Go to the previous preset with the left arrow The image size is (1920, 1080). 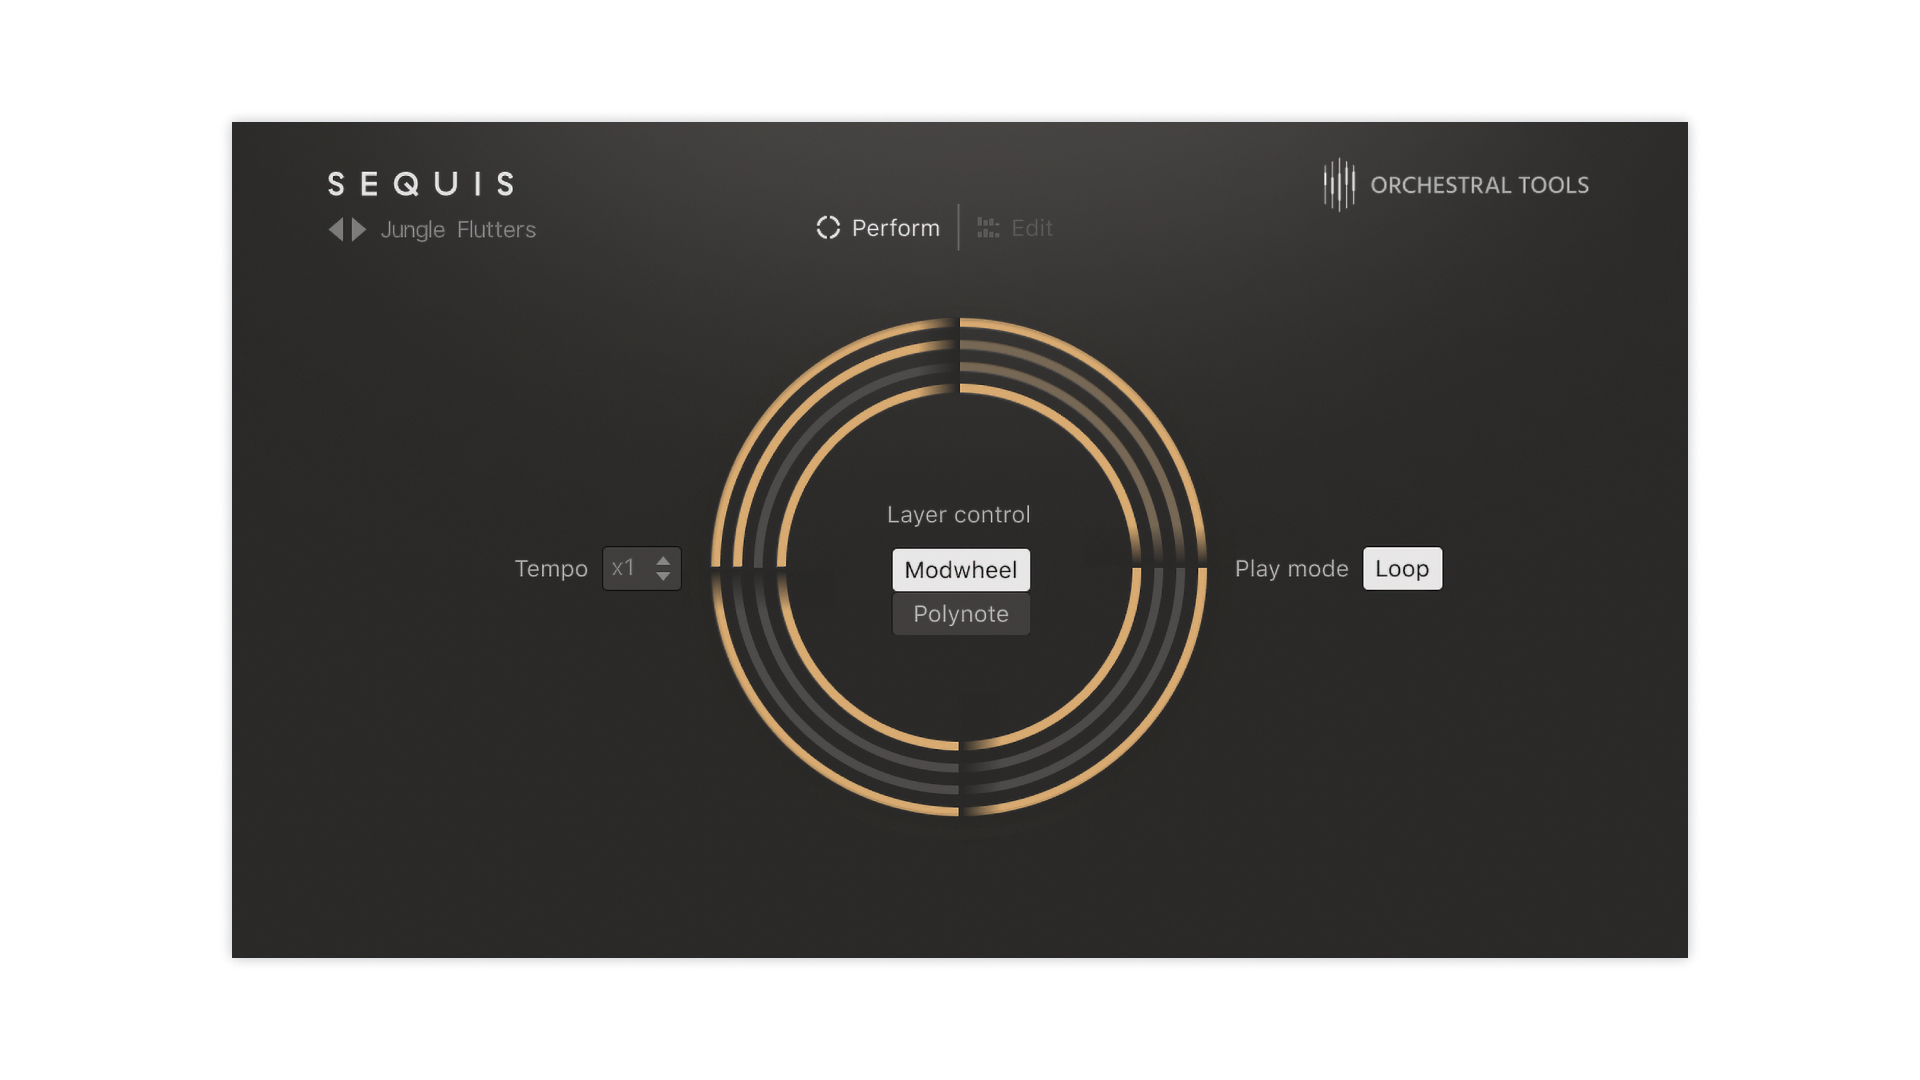coord(336,230)
